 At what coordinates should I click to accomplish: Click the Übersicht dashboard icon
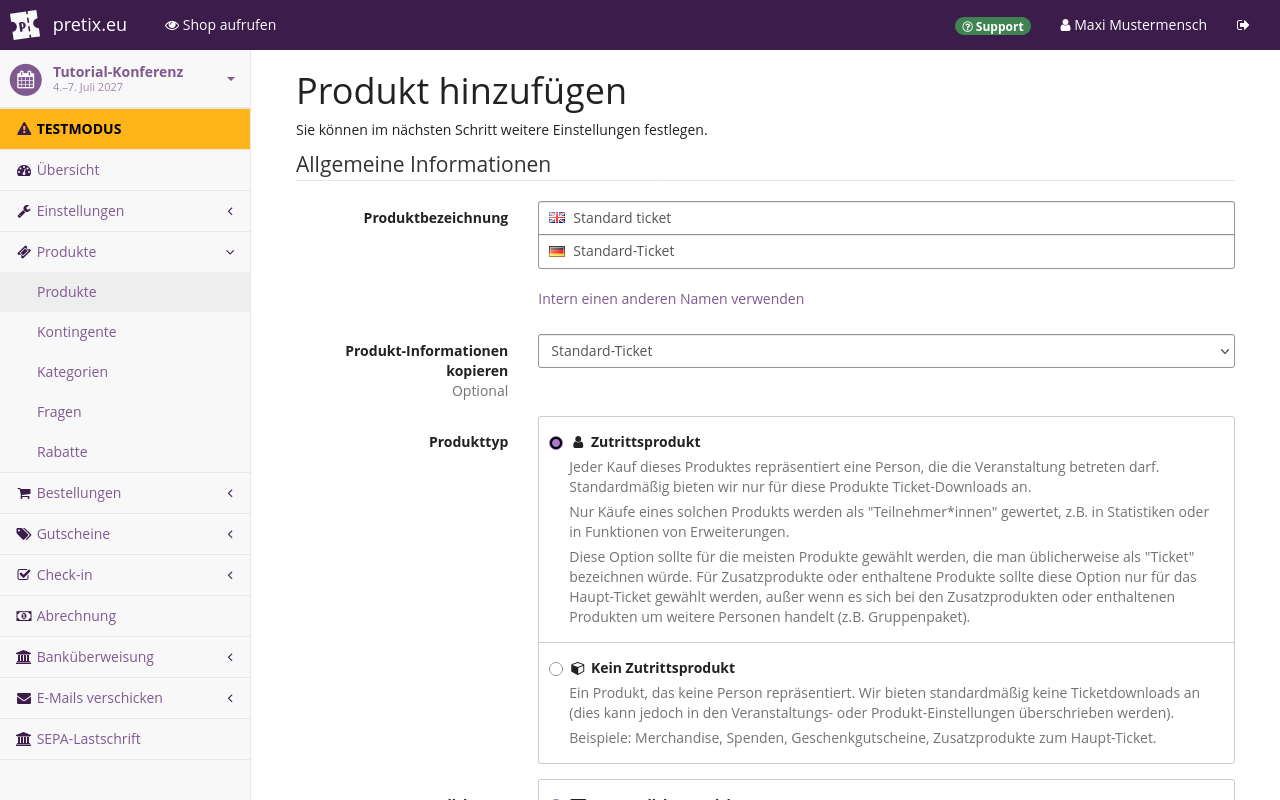(x=24, y=170)
